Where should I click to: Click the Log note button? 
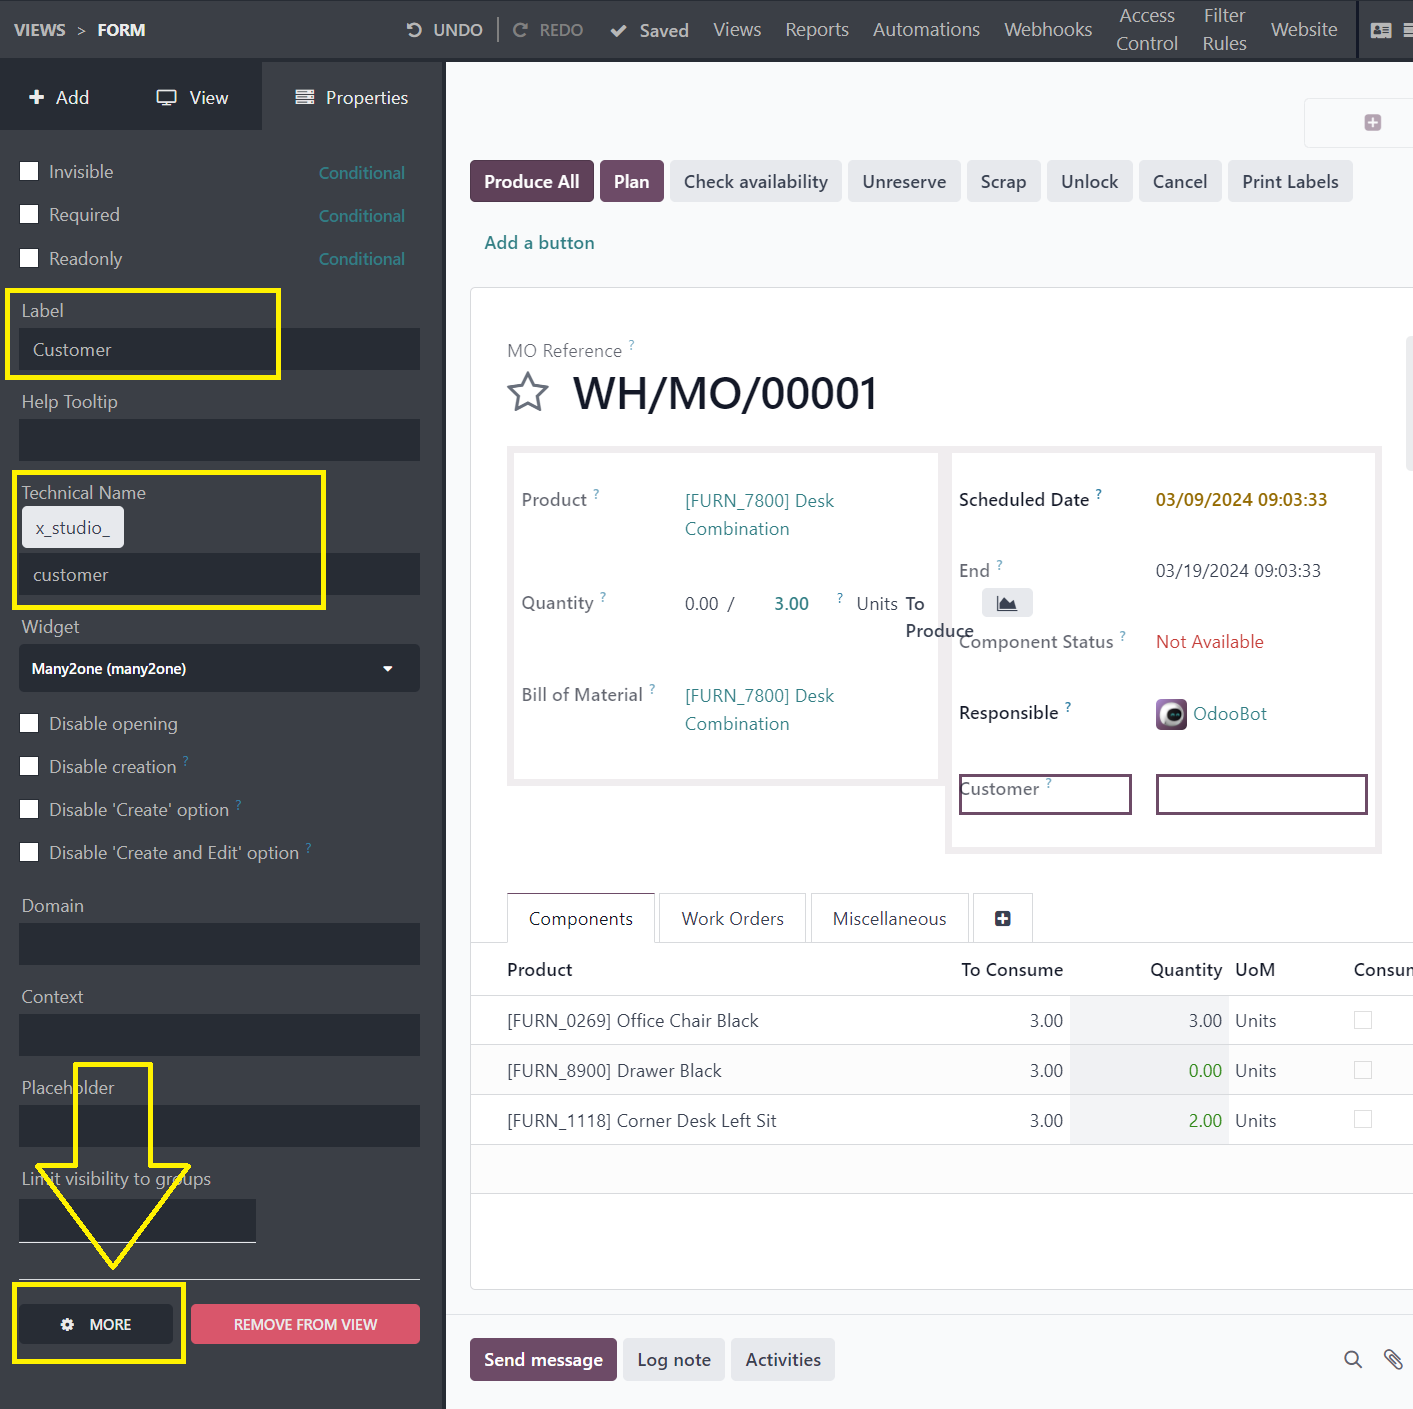[674, 1359]
